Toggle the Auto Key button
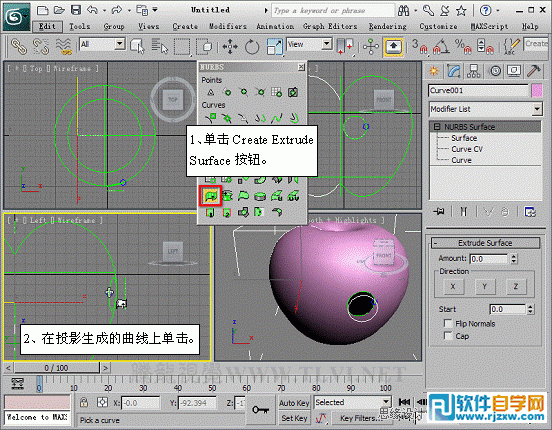Image resolution: width=552 pixels, height=430 pixels. click(294, 403)
